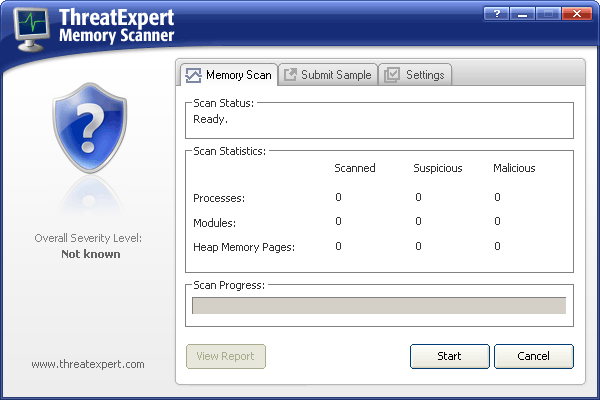This screenshot has width=600, height=400.
Task: Click the 'Modules:' row label
Action: pos(215,223)
